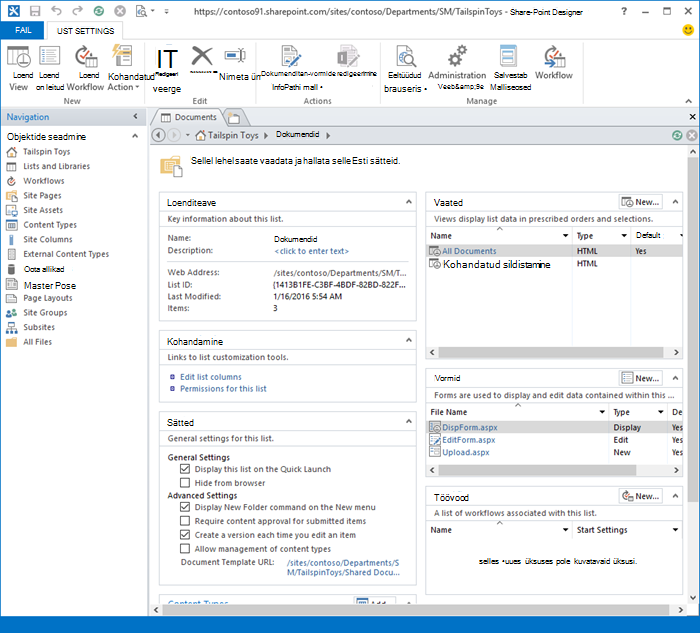This screenshot has width=700, height=633.
Task: Open the Preview in browser quick icon
Action: pos(142,11)
